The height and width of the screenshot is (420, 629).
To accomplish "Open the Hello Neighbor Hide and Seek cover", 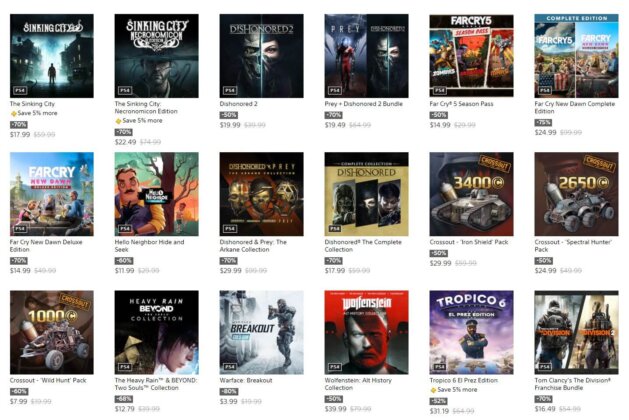I will click(156, 194).
